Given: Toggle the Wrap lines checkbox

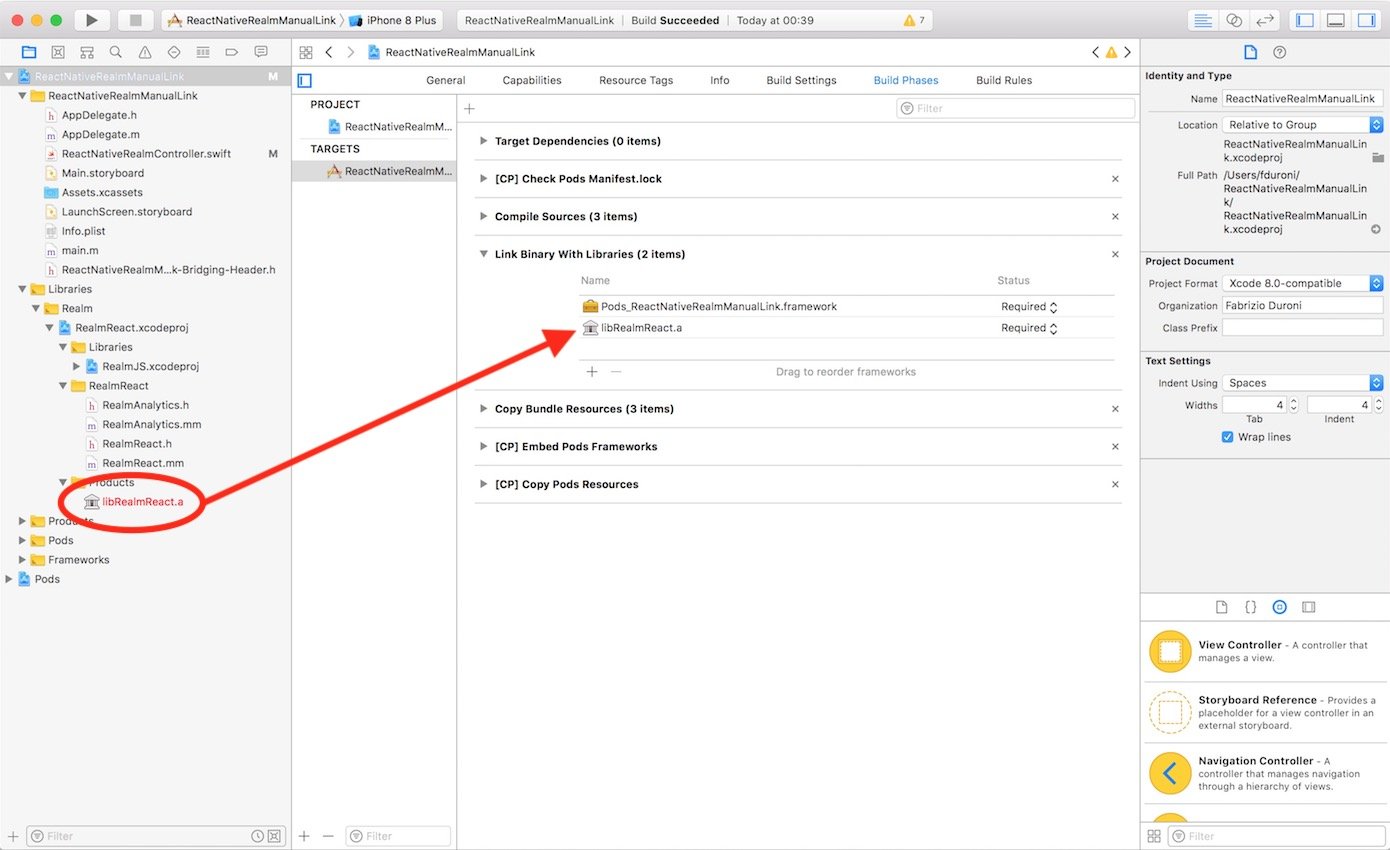Looking at the screenshot, I should (x=1227, y=437).
